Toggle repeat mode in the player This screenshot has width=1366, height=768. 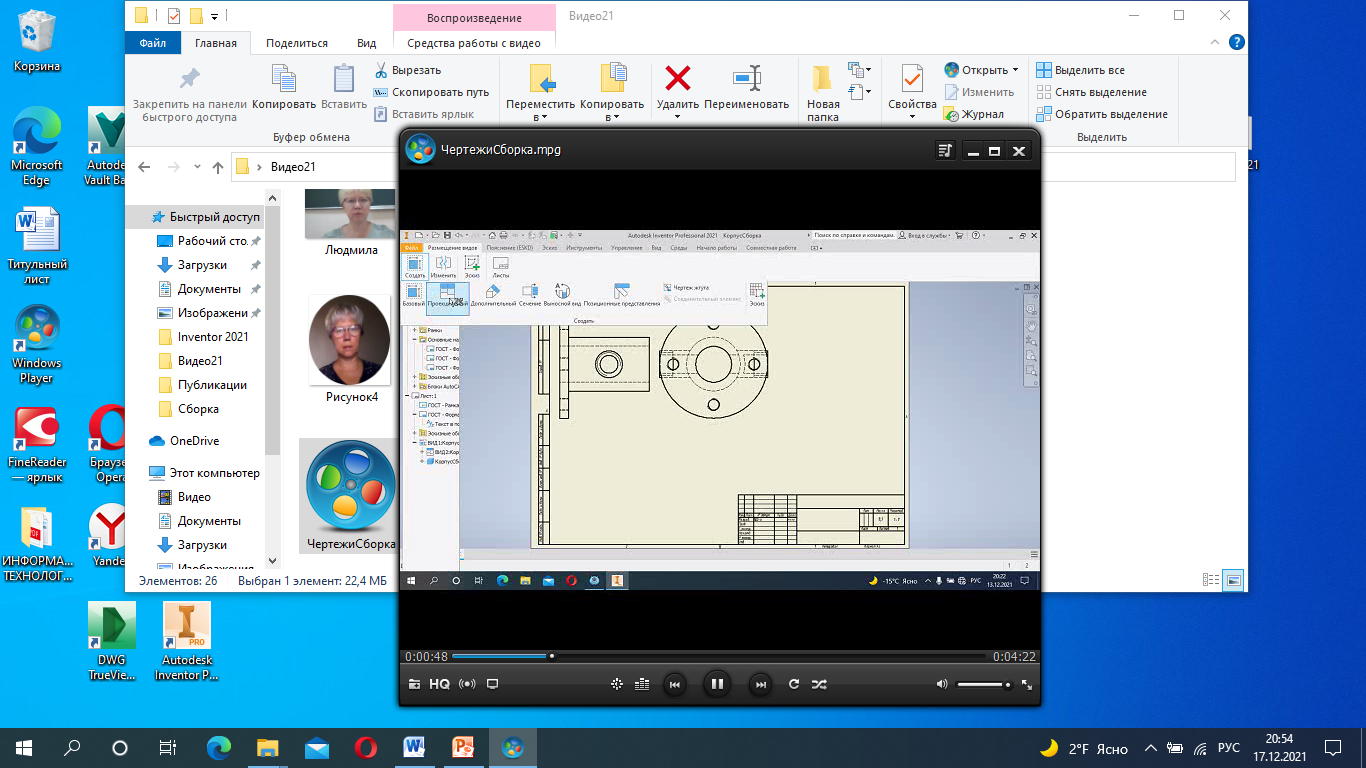click(x=794, y=684)
